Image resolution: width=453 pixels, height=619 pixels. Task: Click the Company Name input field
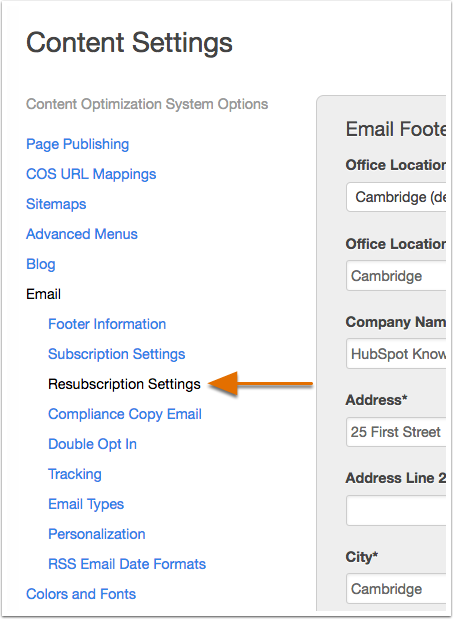click(x=396, y=354)
